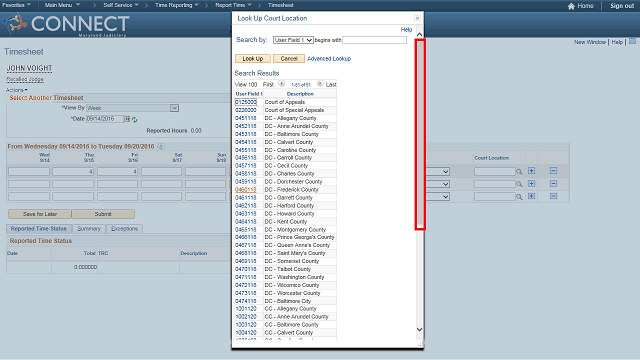Open Court Location lookup in third row

519,197
